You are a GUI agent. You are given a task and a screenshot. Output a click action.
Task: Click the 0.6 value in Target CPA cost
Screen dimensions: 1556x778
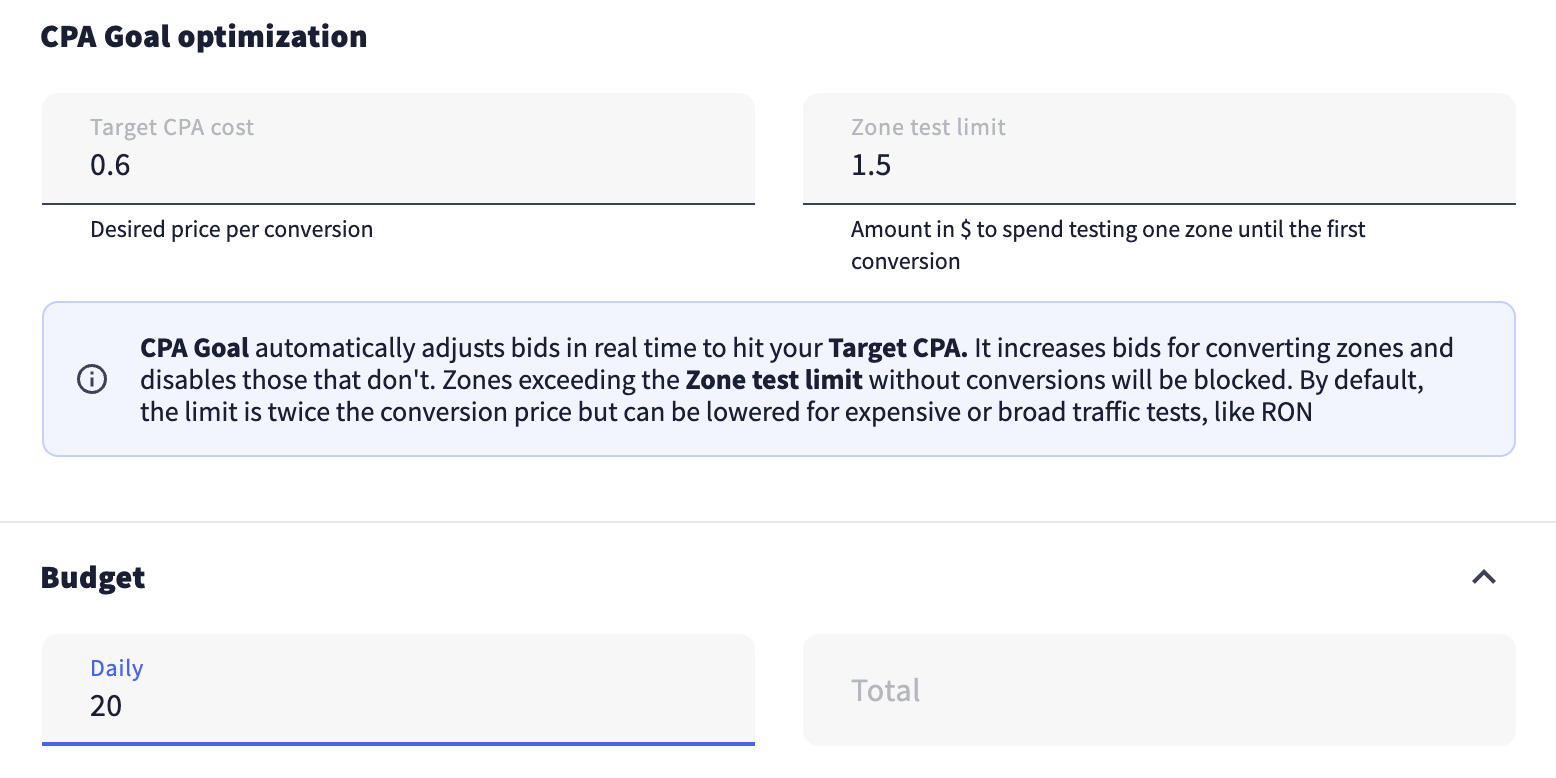point(110,165)
